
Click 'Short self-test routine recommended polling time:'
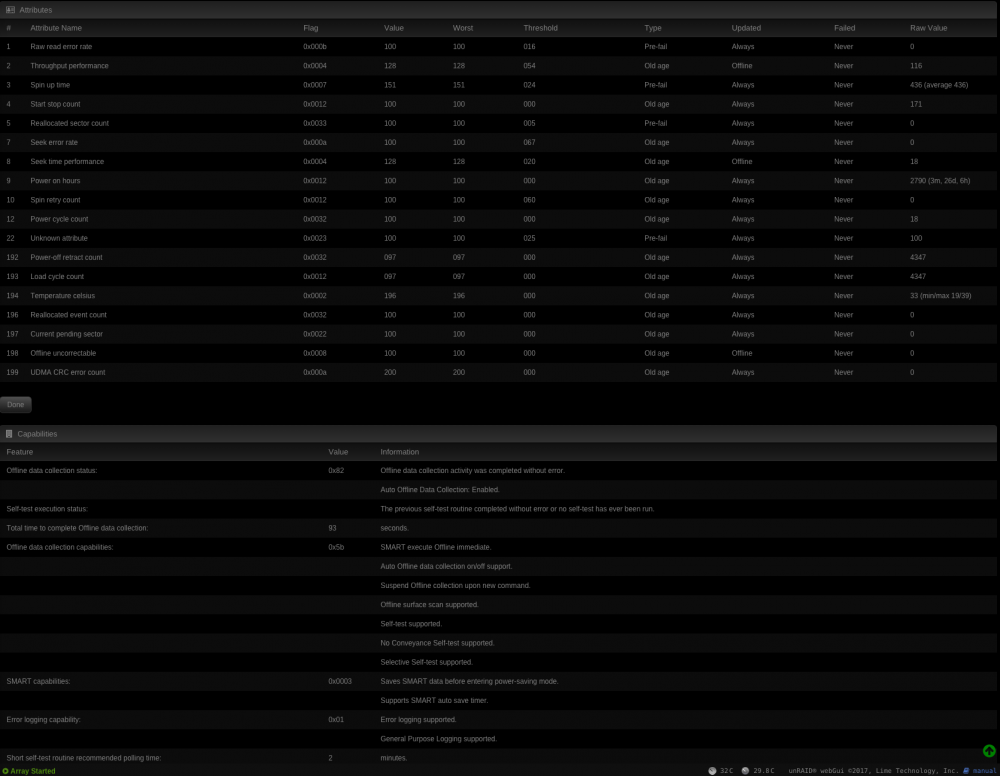[x=84, y=758]
